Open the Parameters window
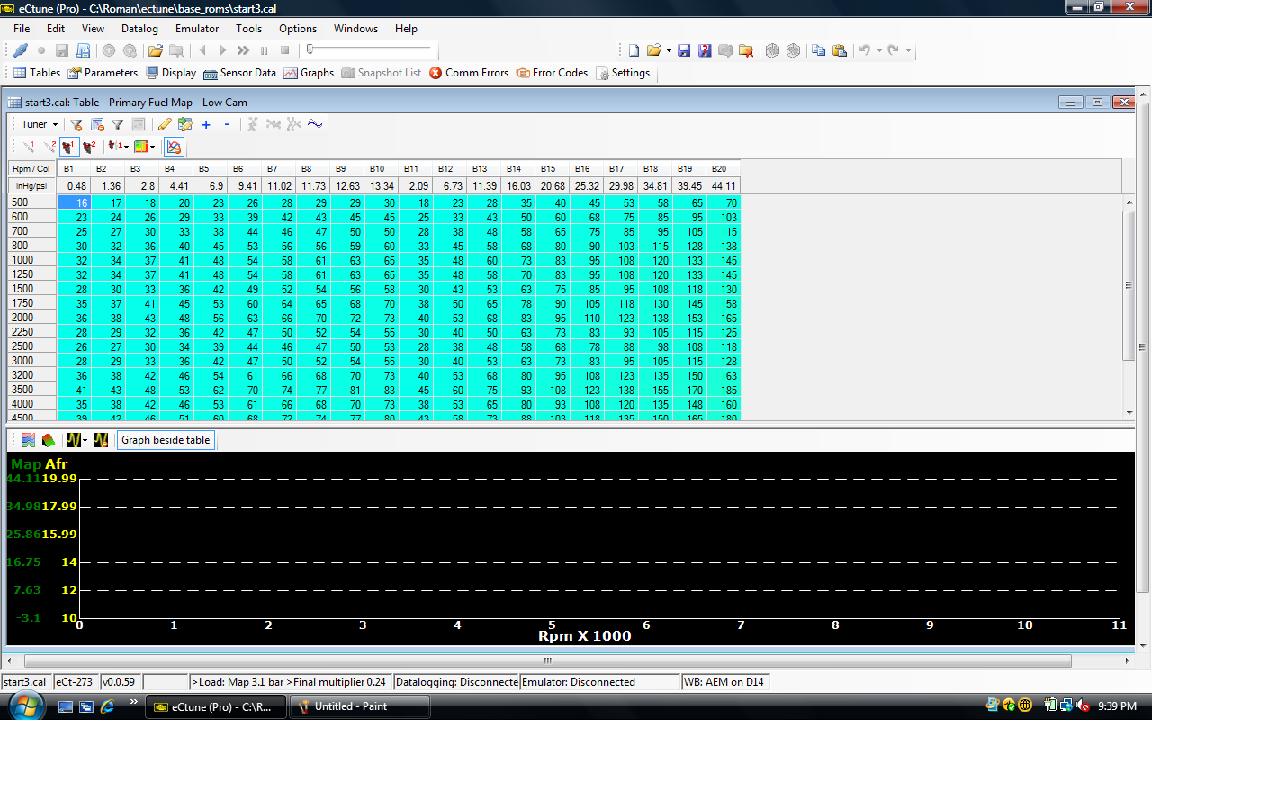 [x=102, y=72]
